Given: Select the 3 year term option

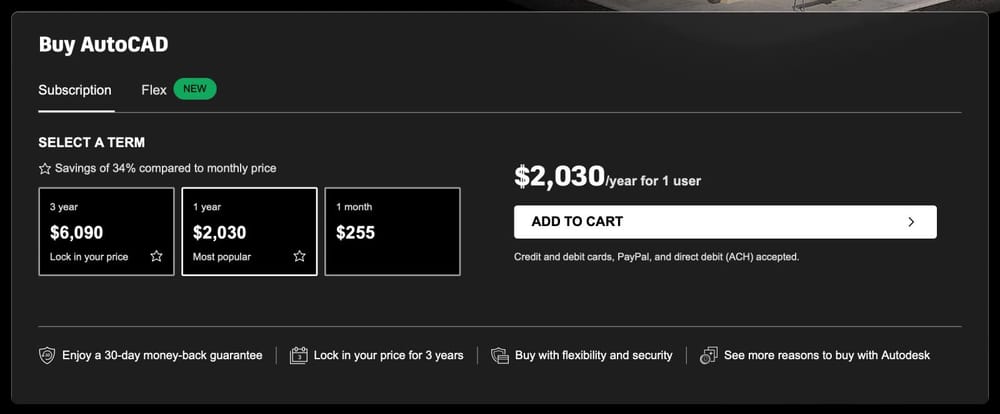Looking at the screenshot, I should 106,231.
